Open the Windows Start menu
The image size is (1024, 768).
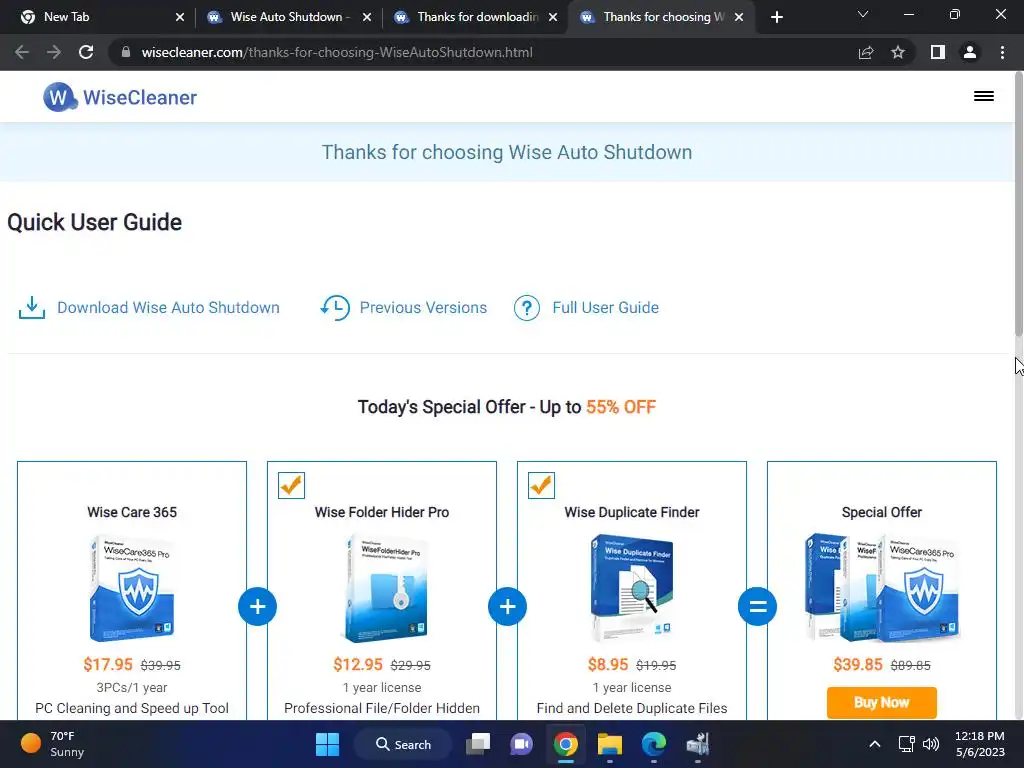(327, 744)
